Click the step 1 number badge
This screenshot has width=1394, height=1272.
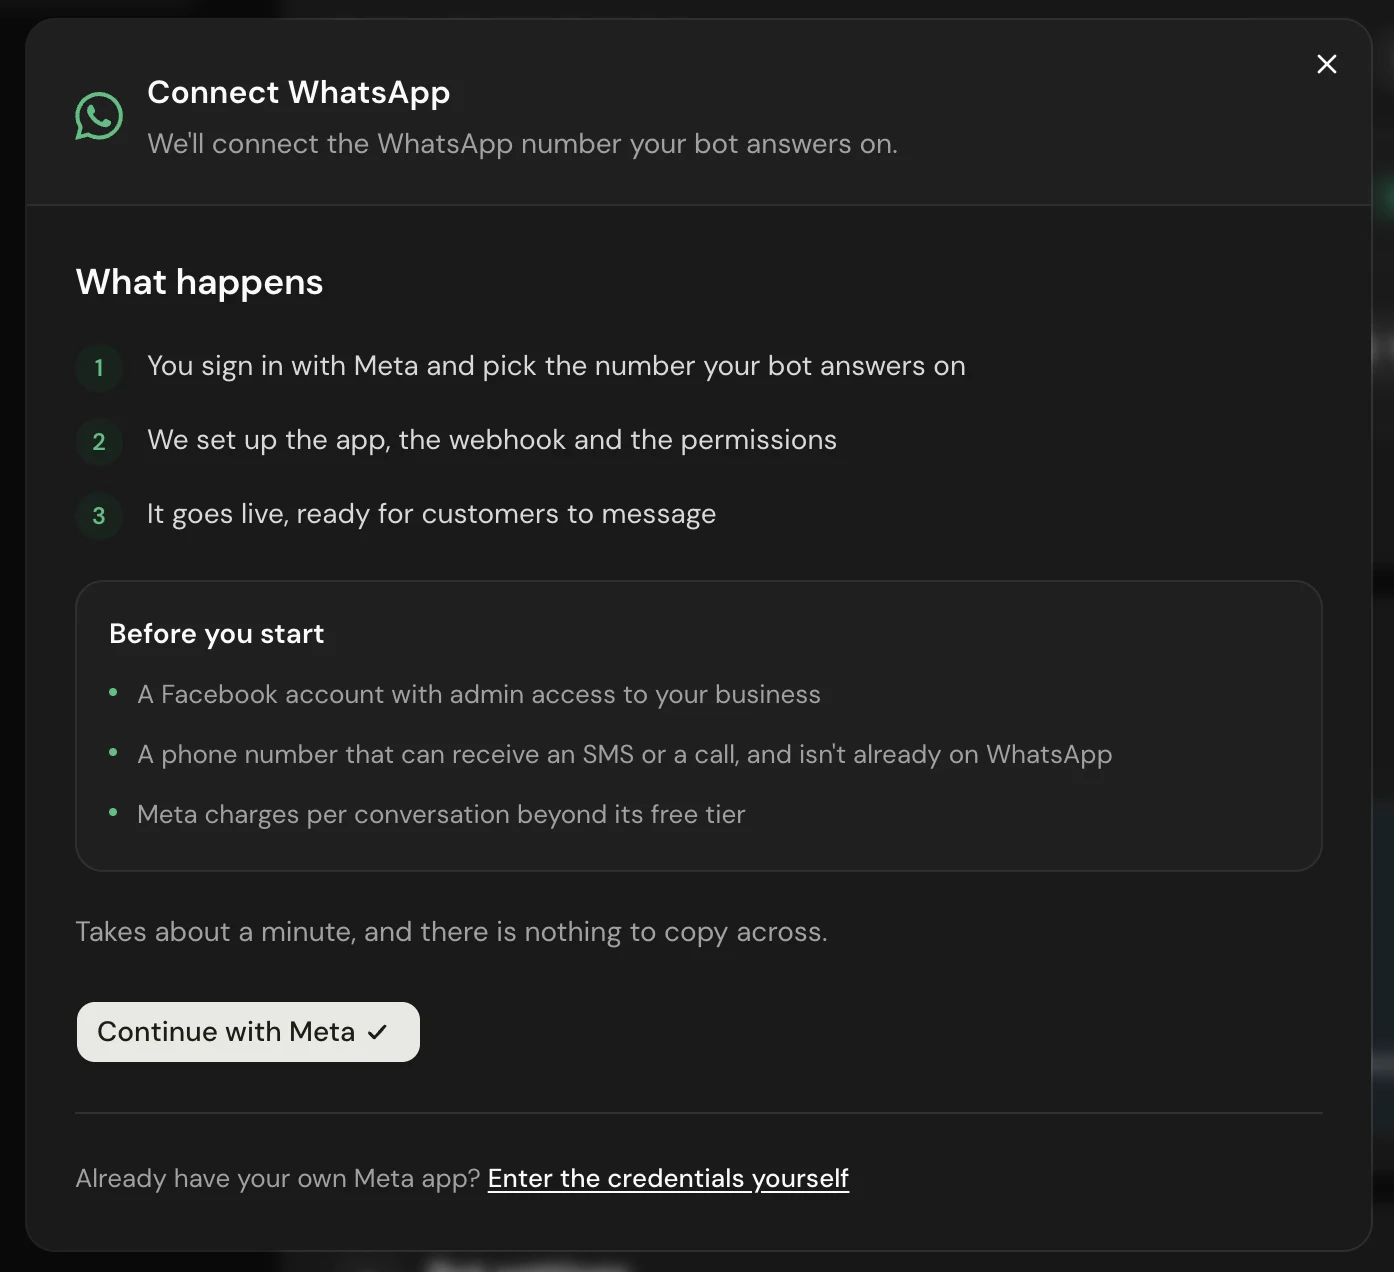point(99,367)
